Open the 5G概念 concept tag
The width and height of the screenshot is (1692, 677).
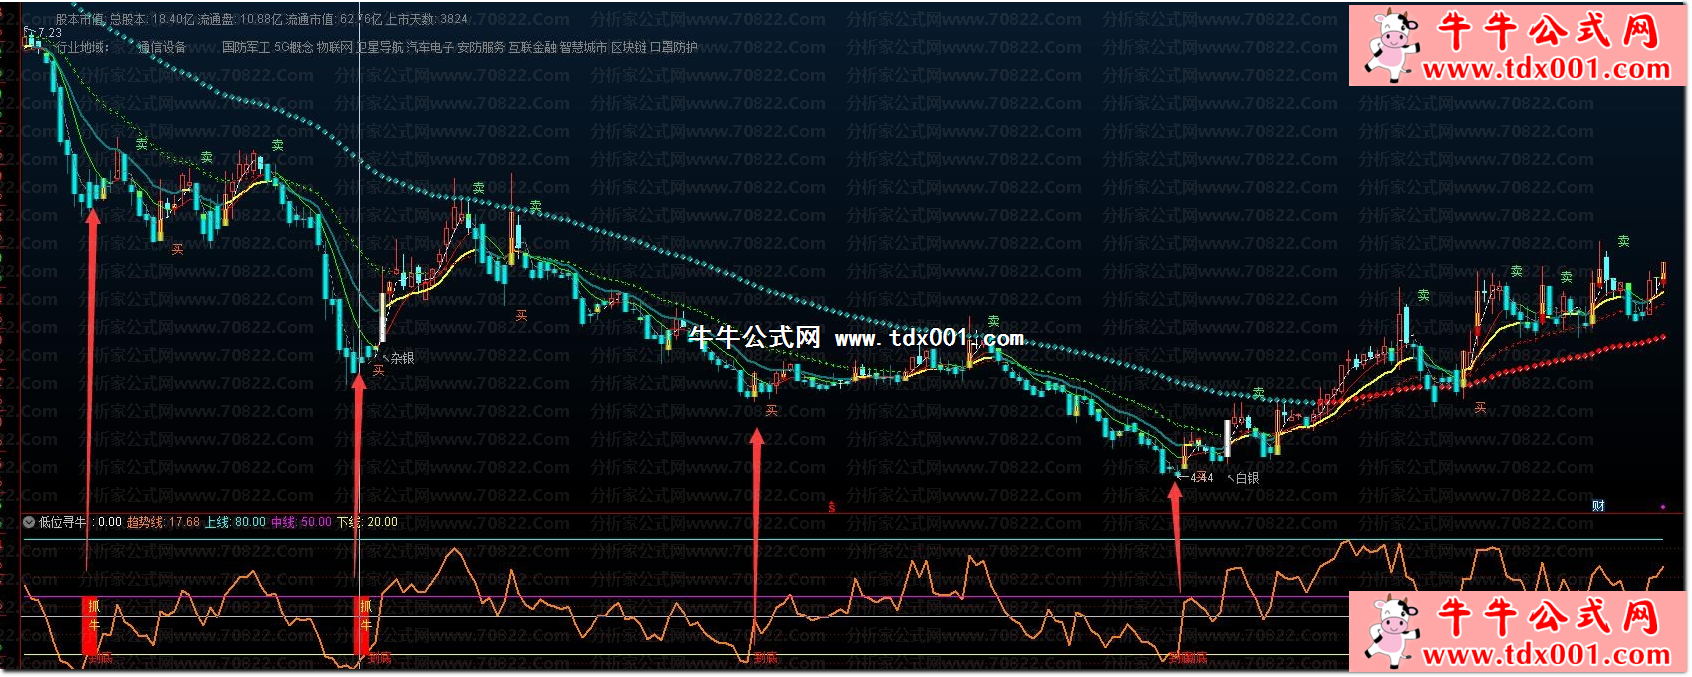pyautogui.click(x=293, y=47)
